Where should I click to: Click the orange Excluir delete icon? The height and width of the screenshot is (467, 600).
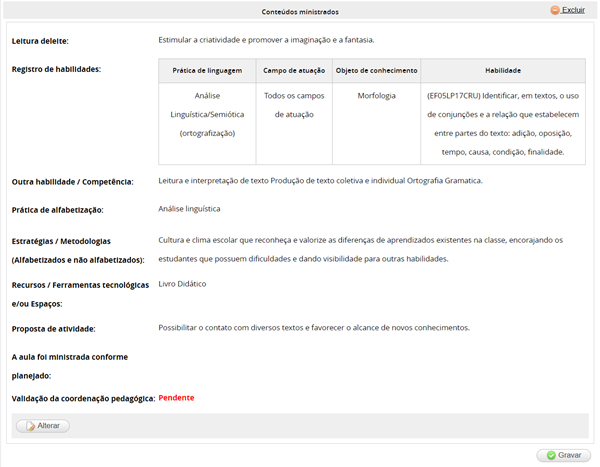(555, 10)
